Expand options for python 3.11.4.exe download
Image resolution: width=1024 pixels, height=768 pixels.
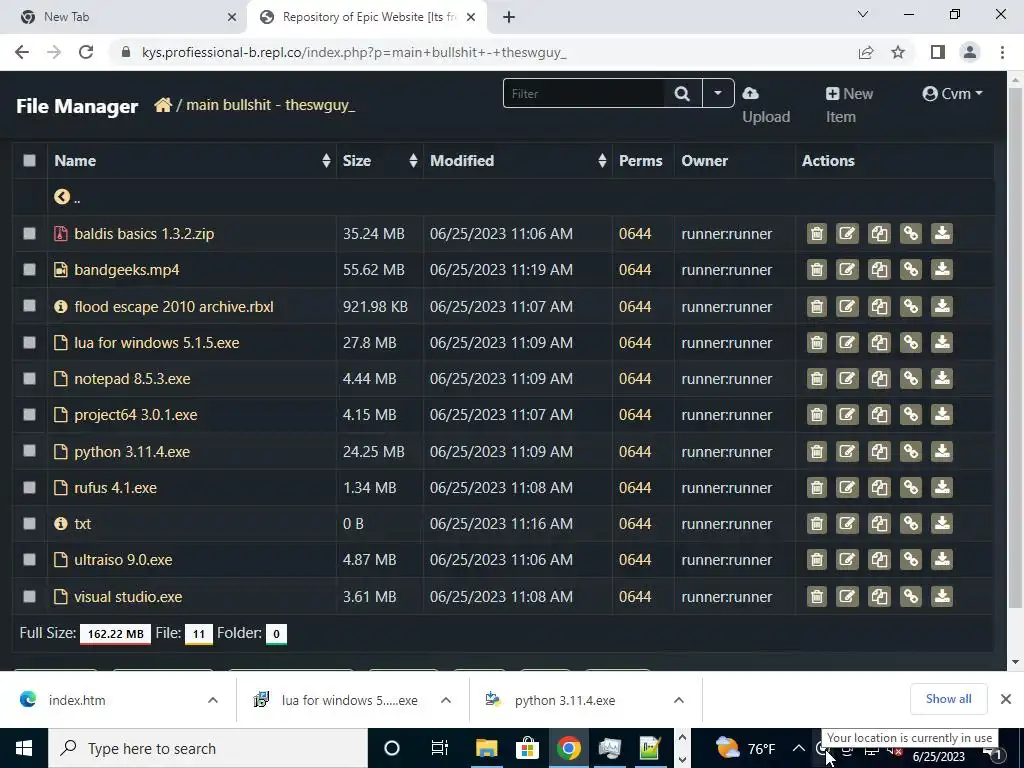coord(679,700)
